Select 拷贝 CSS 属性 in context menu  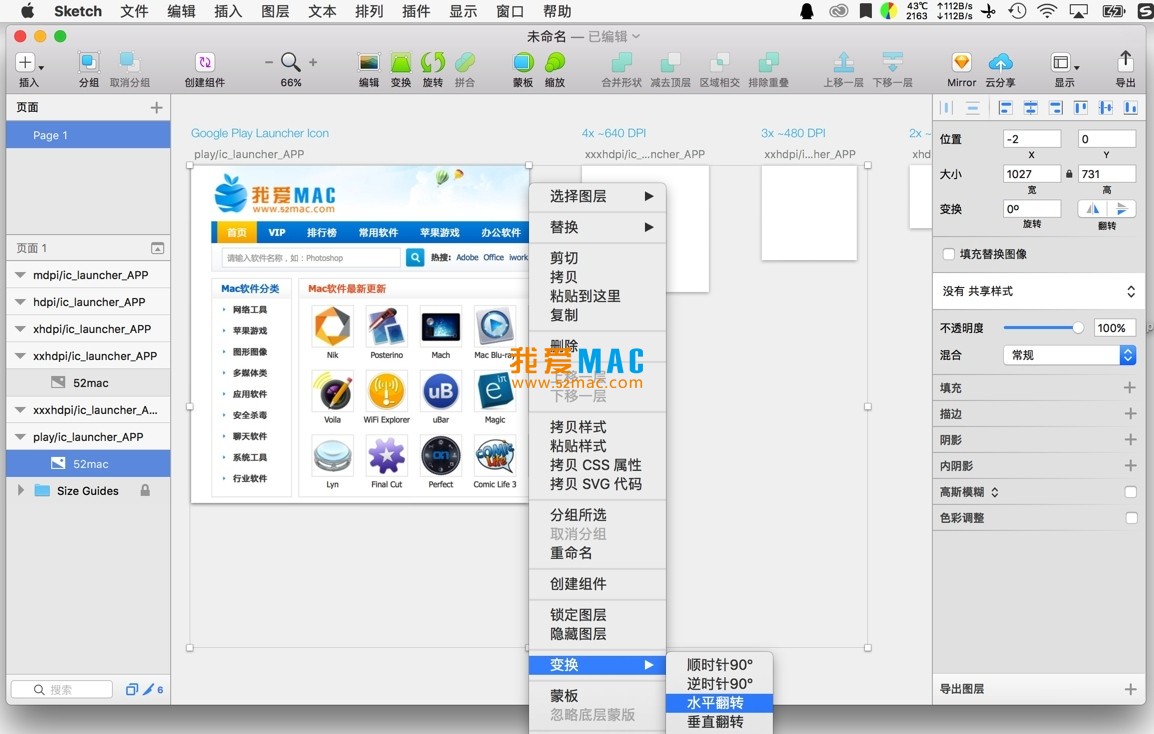click(x=597, y=465)
